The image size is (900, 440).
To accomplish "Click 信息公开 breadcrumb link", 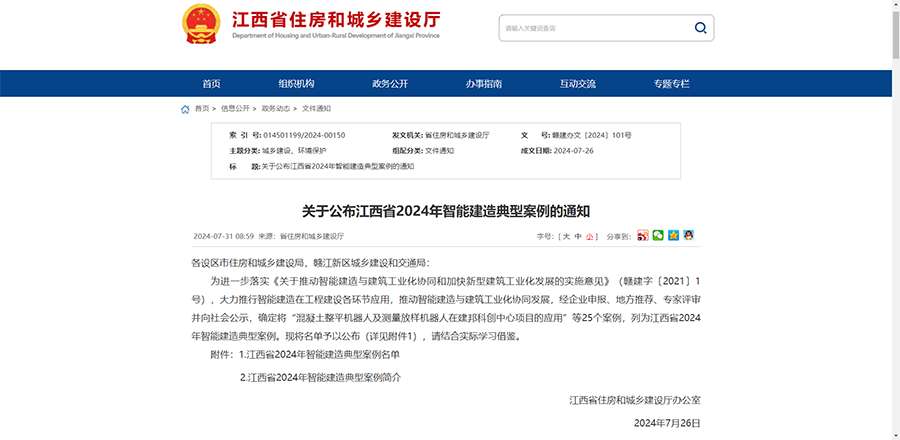I will tap(235, 109).
